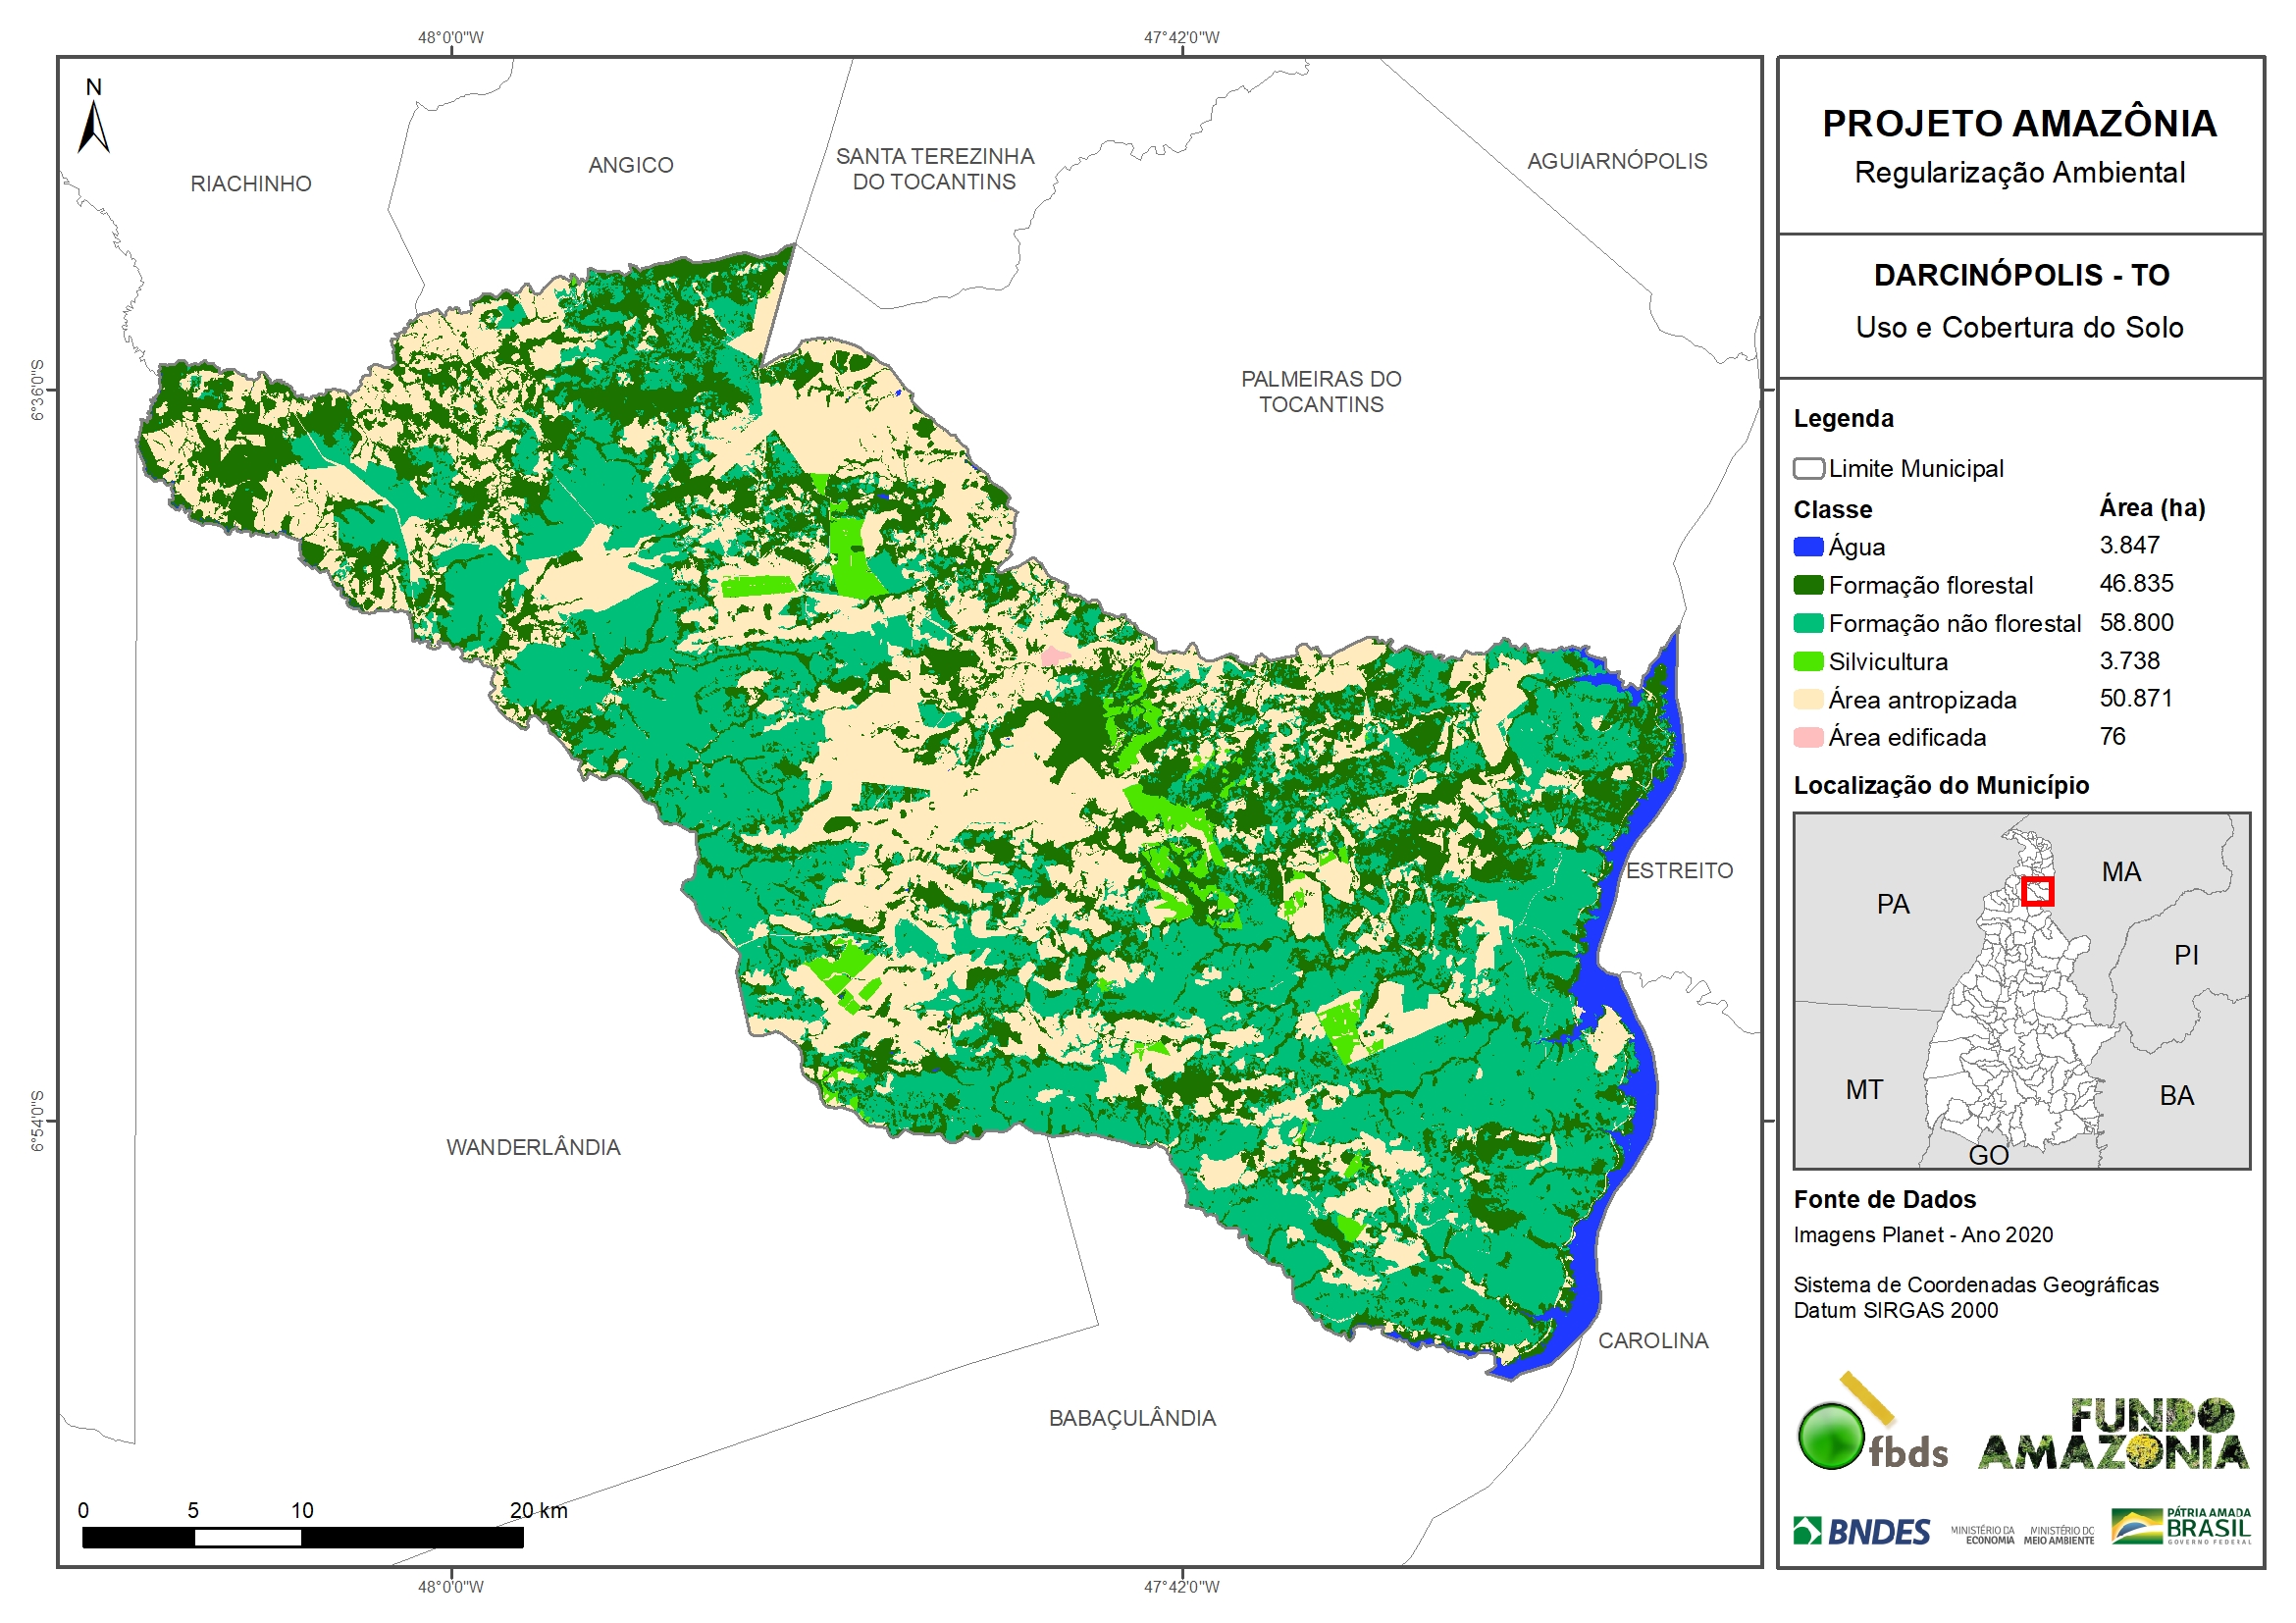Viewport: 2296px width, 1623px height.
Task: Click the scale bar at 10 km
Action: (x=301, y=1538)
